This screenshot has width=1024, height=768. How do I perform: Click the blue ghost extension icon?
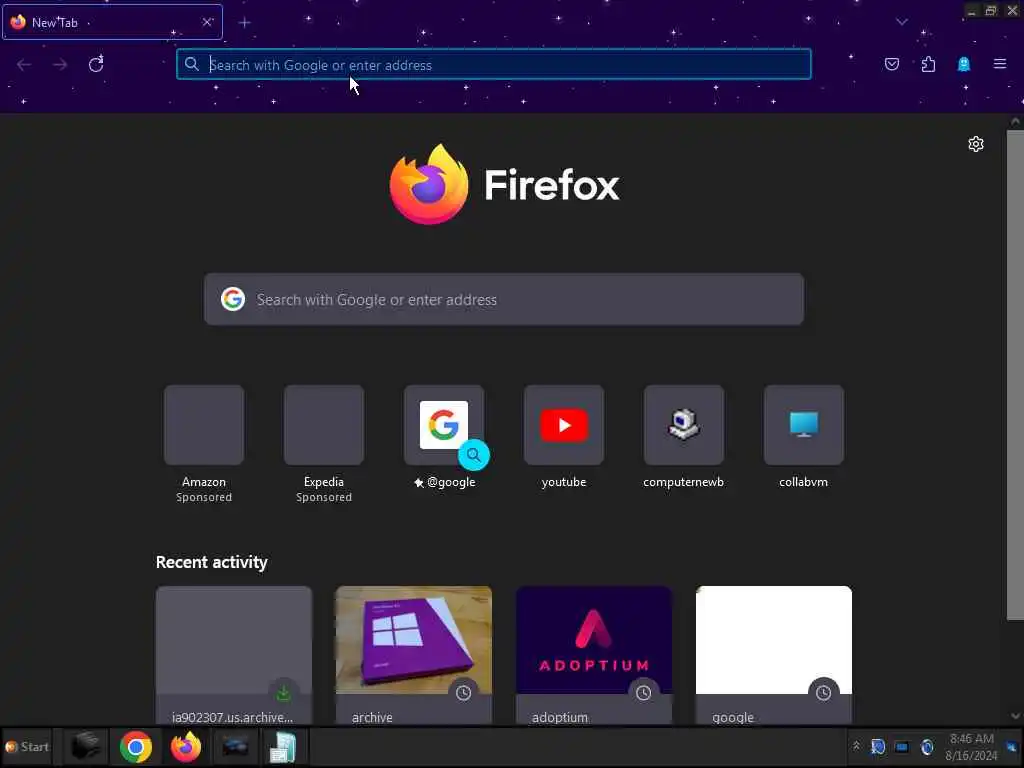point(964,64)
